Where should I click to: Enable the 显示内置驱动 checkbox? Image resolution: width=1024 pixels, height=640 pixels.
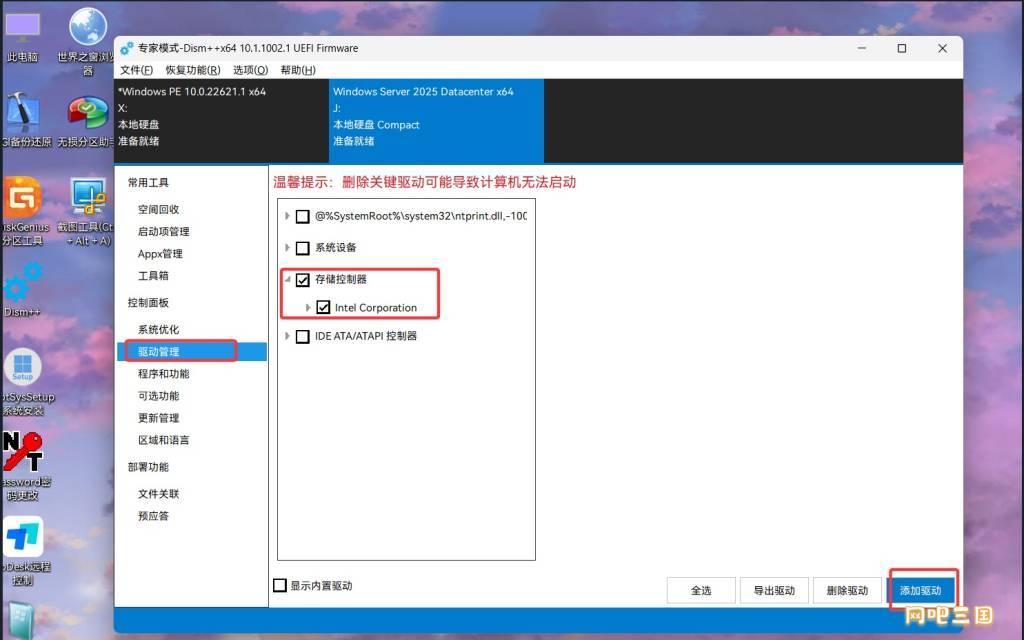coord(280,585)
